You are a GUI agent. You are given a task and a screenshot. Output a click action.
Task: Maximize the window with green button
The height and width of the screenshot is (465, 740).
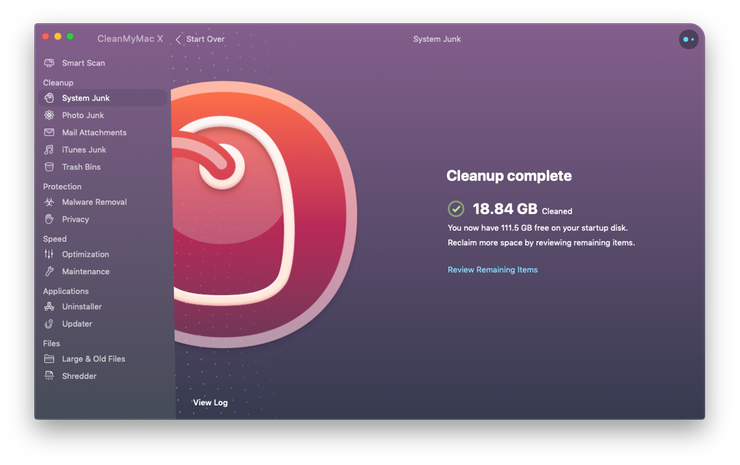[70, 36]
